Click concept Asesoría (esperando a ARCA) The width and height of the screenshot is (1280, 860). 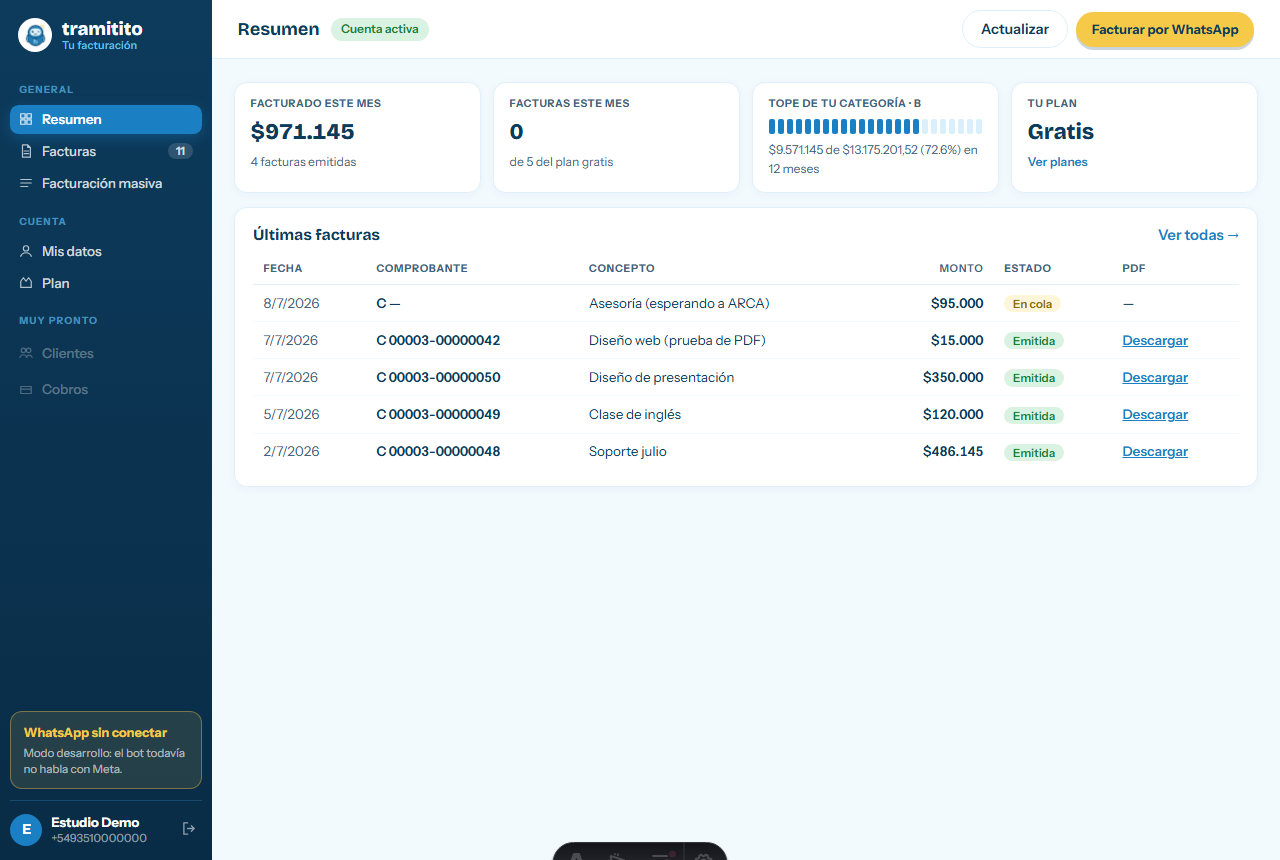pyautogui.click(x=679, y=303)
